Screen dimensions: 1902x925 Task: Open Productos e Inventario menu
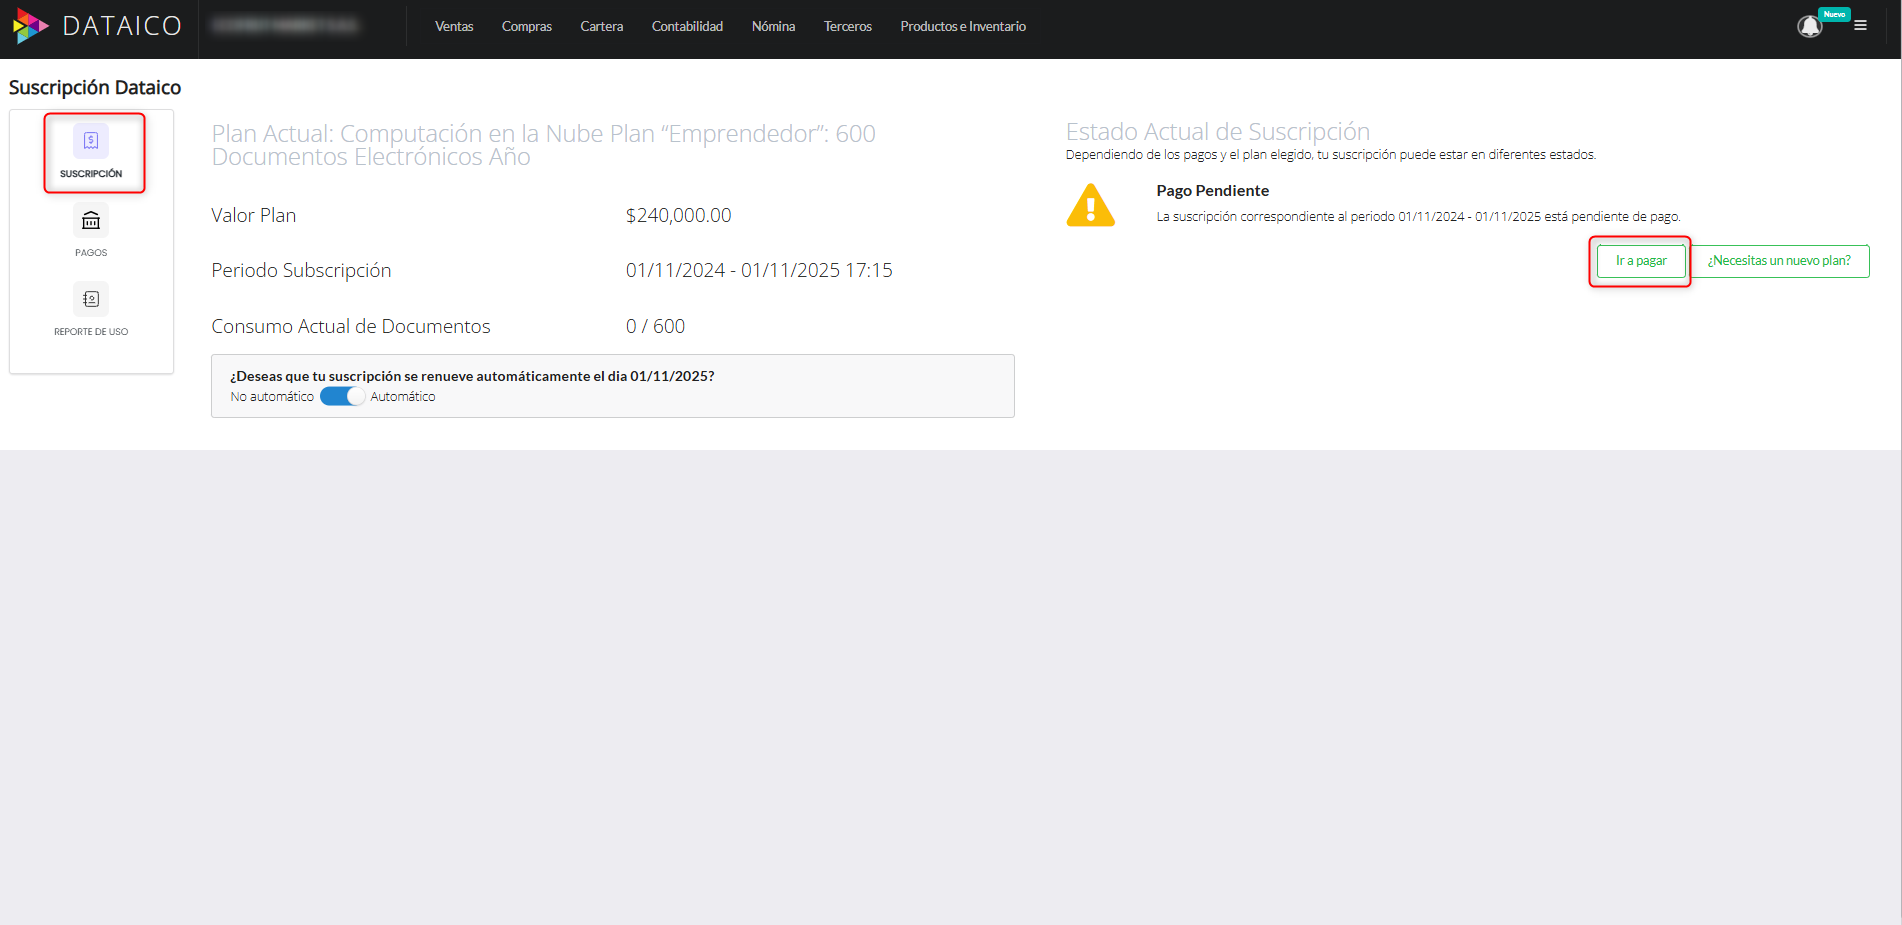click(x=962, y=27)
